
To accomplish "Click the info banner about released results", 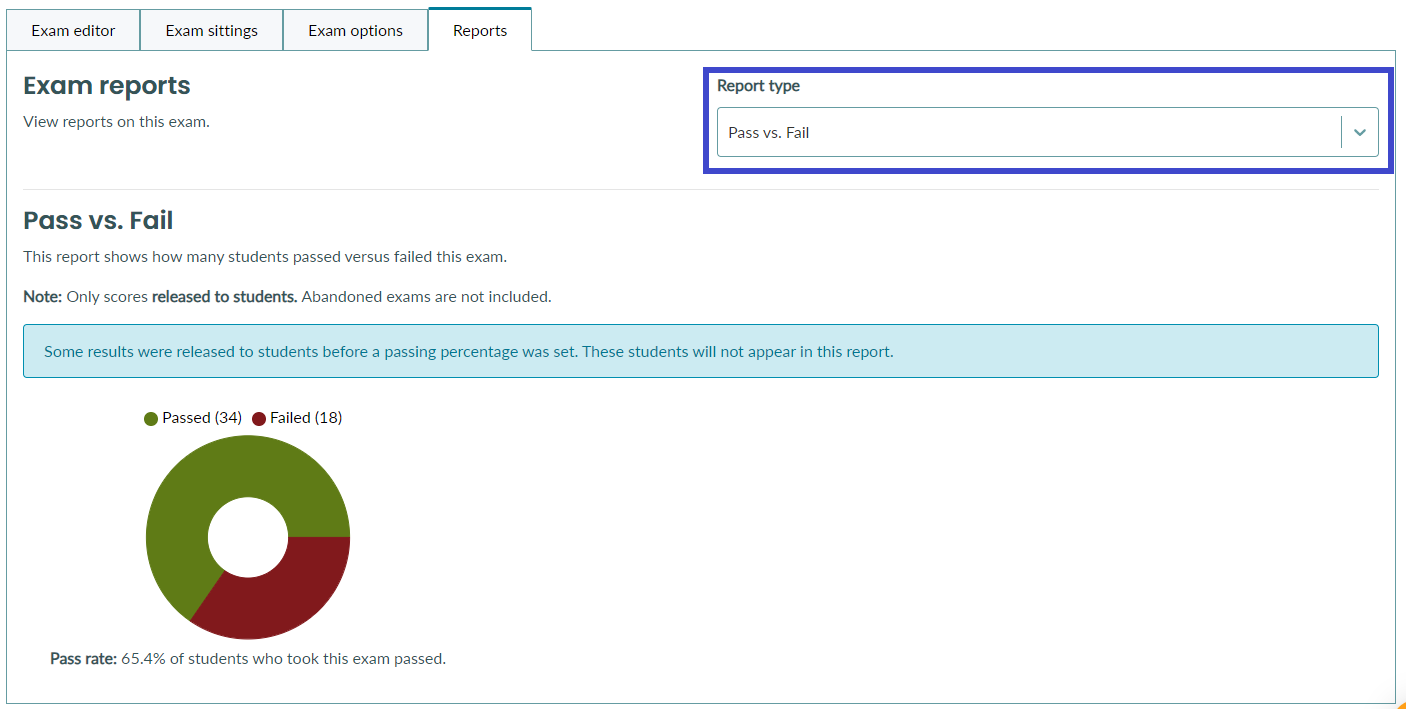I will (700, 350).
